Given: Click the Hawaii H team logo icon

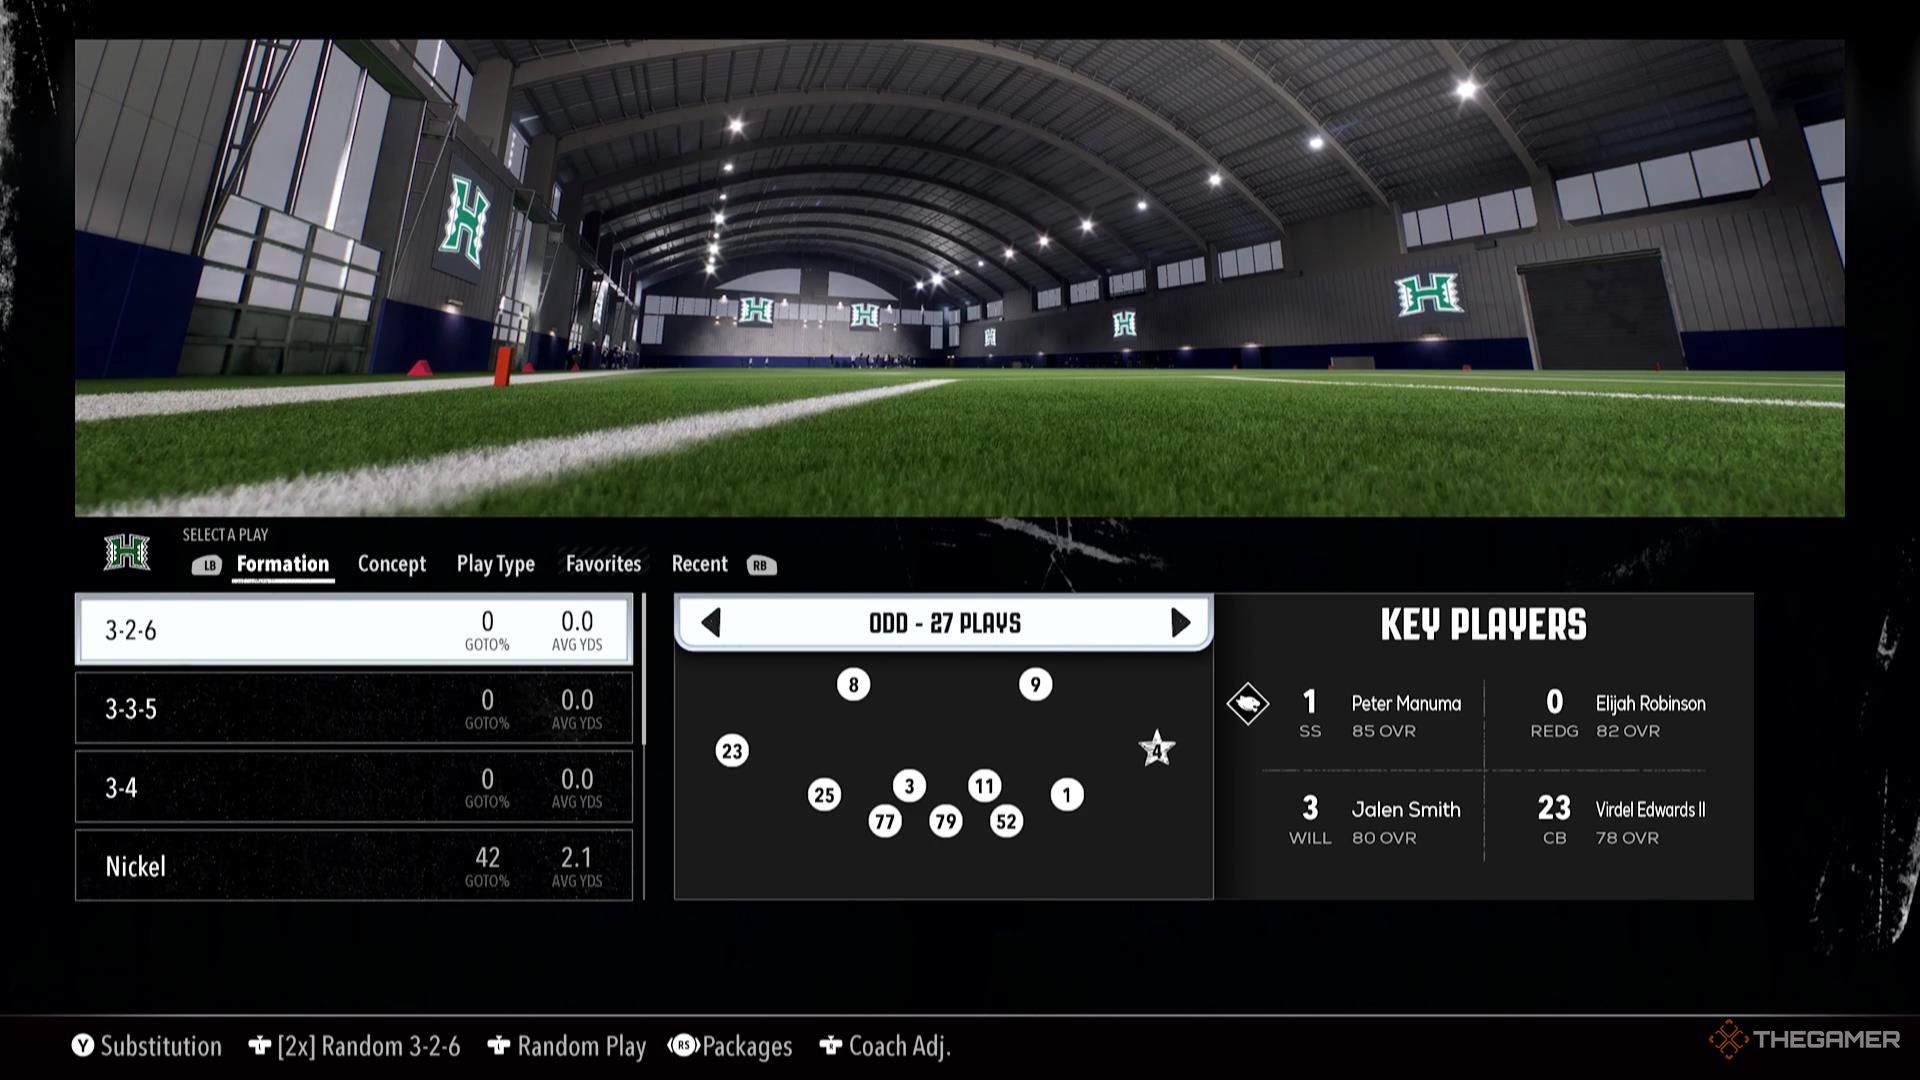Looking at the screenshot, I should [x=127, y=552].
